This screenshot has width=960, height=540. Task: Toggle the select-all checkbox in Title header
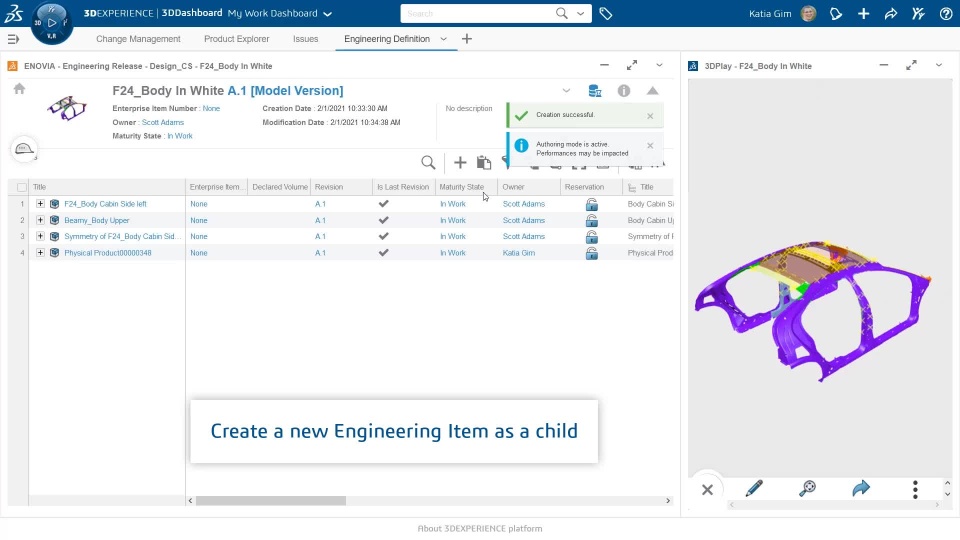tap(22, 187)
